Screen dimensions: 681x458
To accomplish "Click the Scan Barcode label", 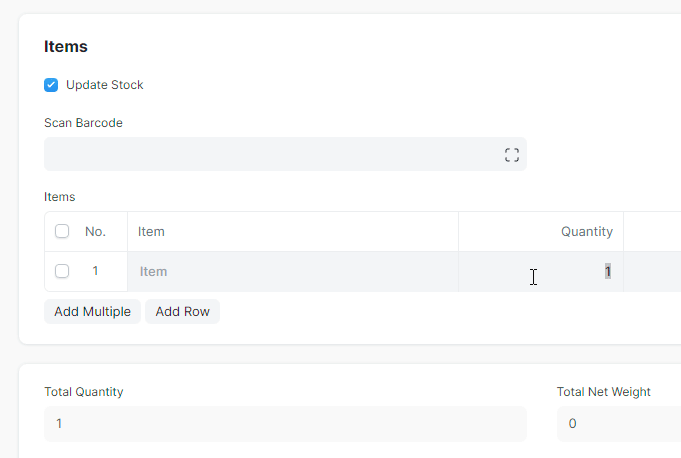I will (x=83, y=123).
